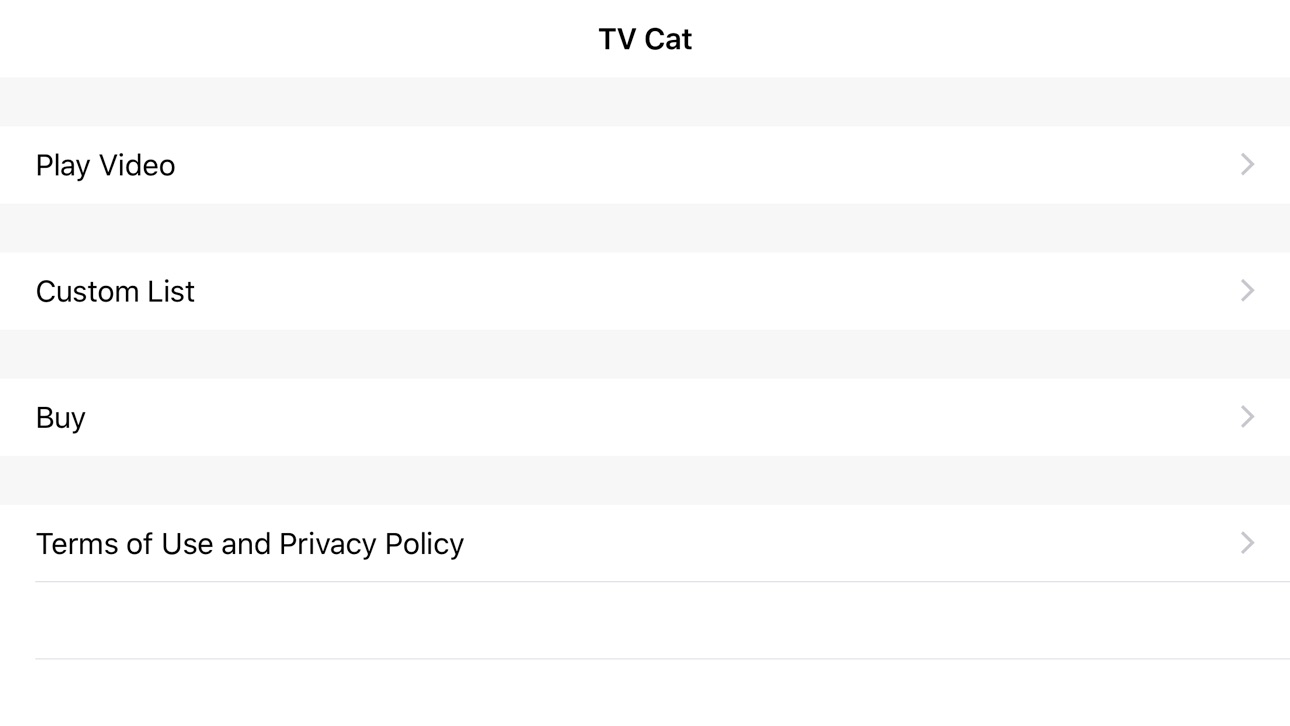Click the arrow icon on the Buy row
This screenshot has height=726, width=1290.
point(1247,417)
